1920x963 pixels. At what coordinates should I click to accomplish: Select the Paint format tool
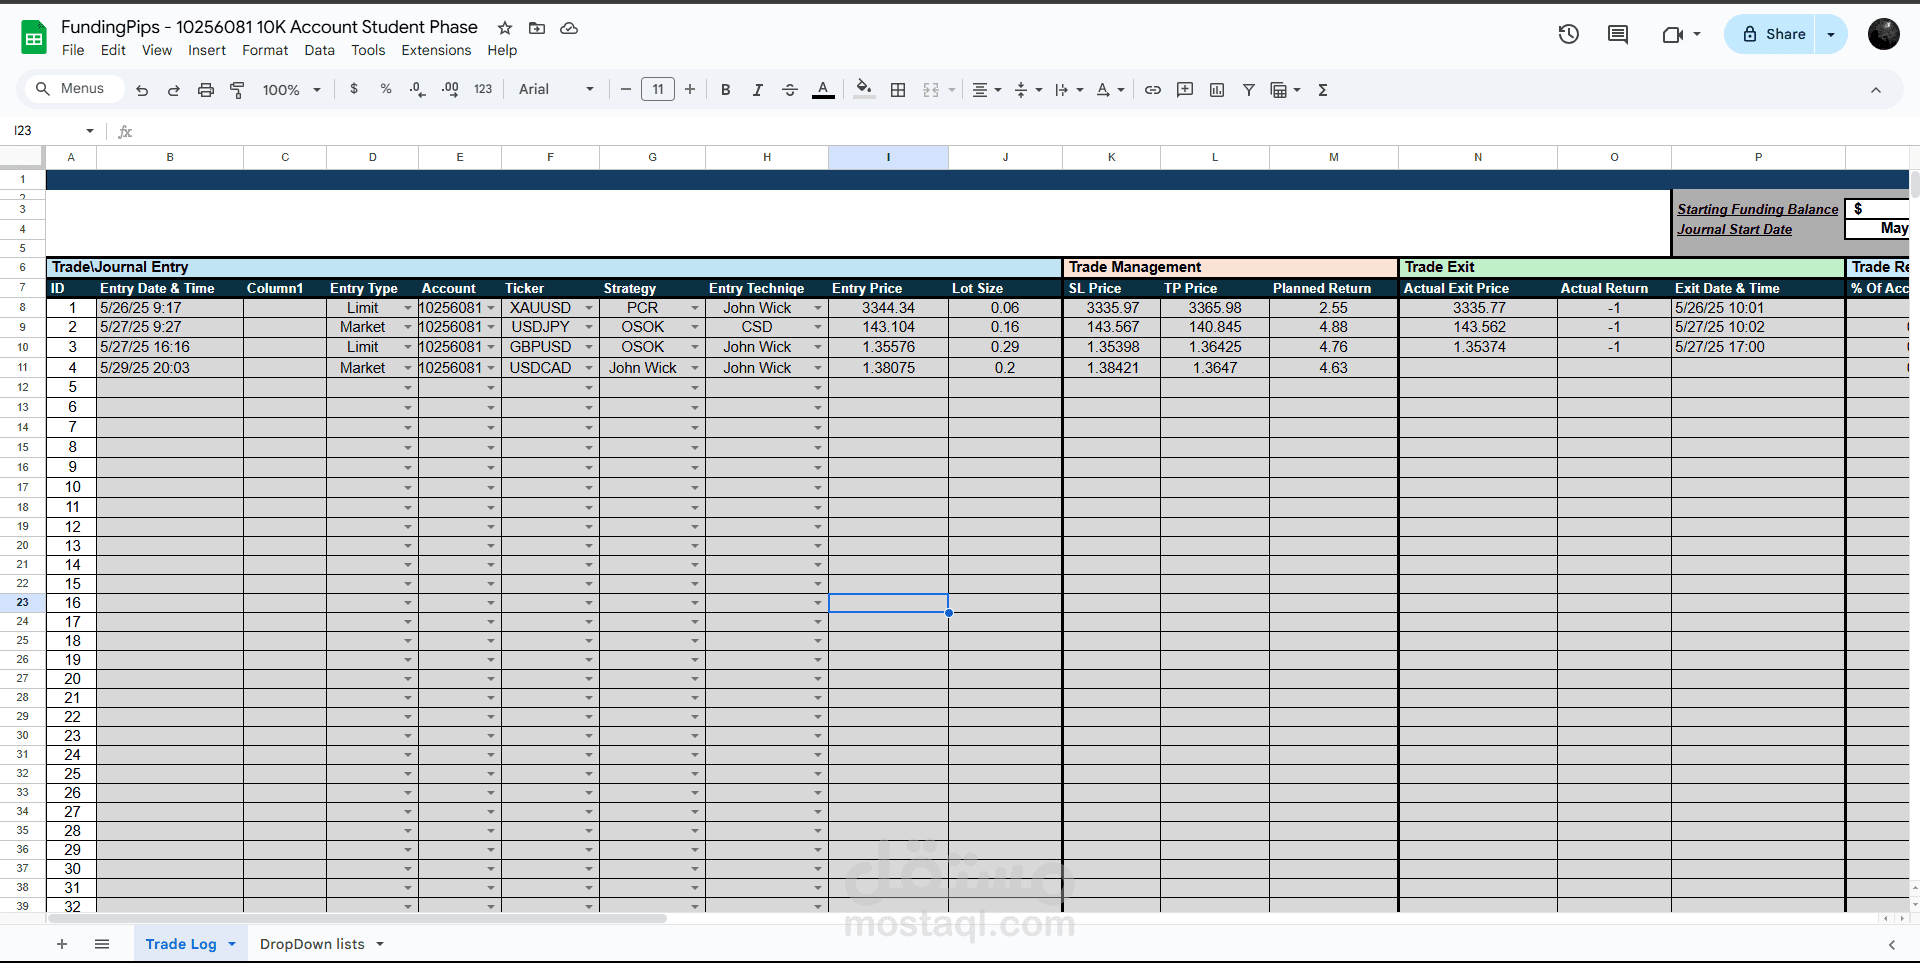pyautogui.click(x=237, y=90)
